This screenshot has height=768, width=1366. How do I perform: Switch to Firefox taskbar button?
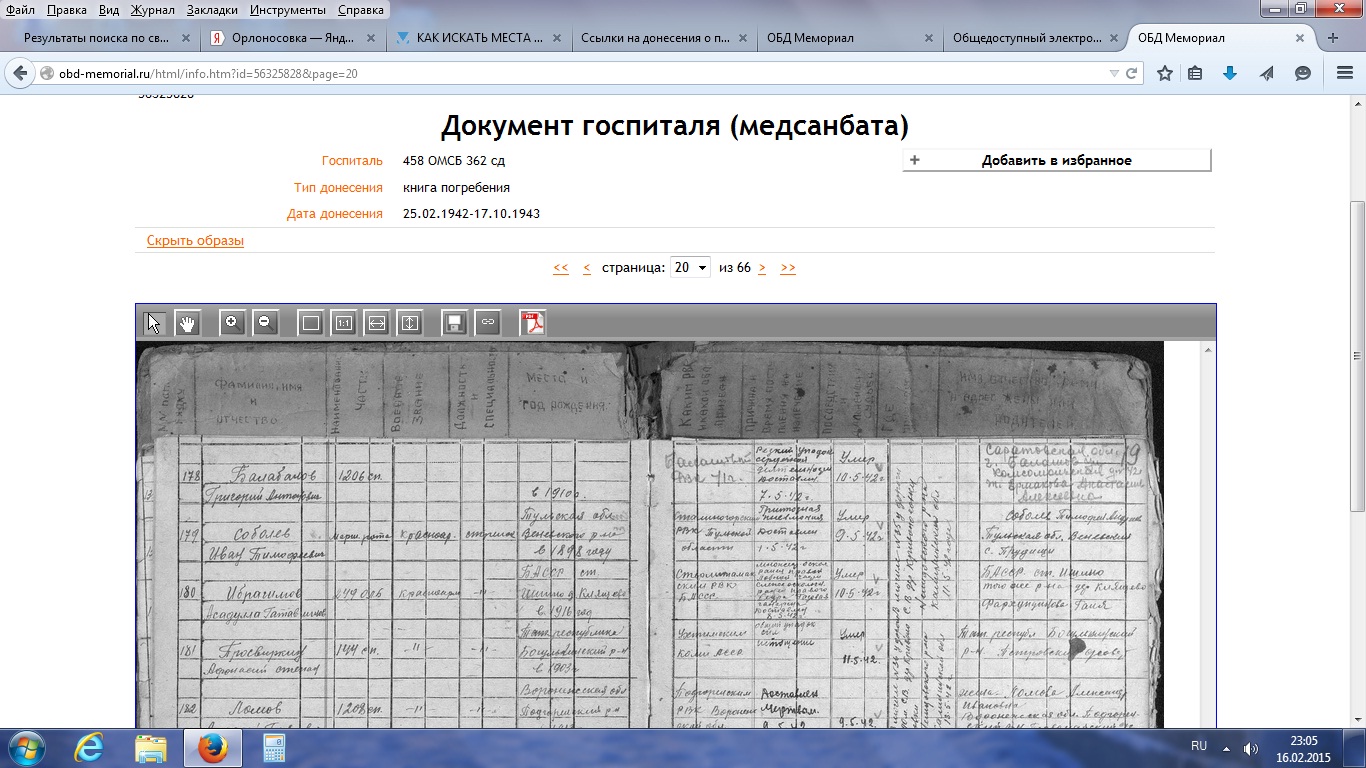point(211,747)
